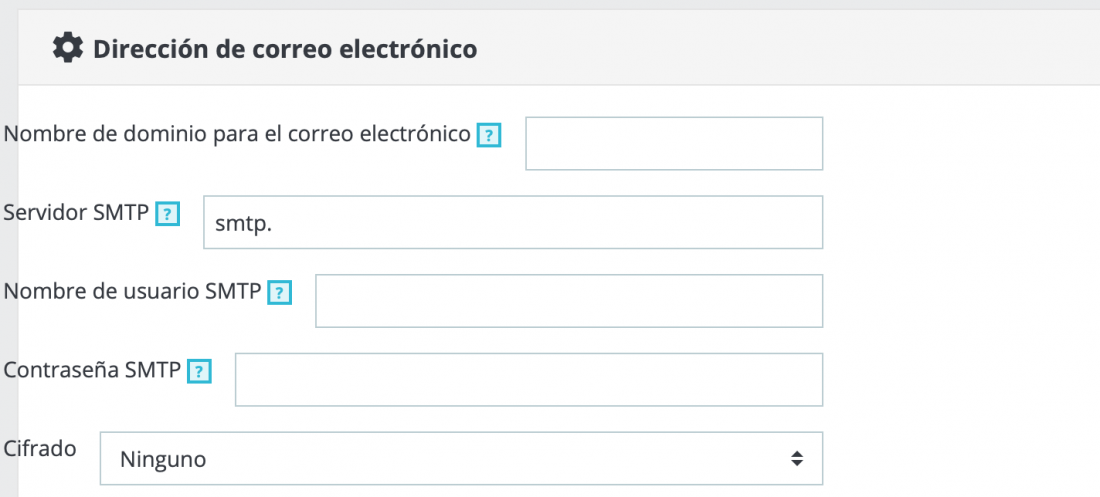Open the Contraseña SMTP help icon
The height and width of the screenshot is (497, 1100).
pos(200,371)
